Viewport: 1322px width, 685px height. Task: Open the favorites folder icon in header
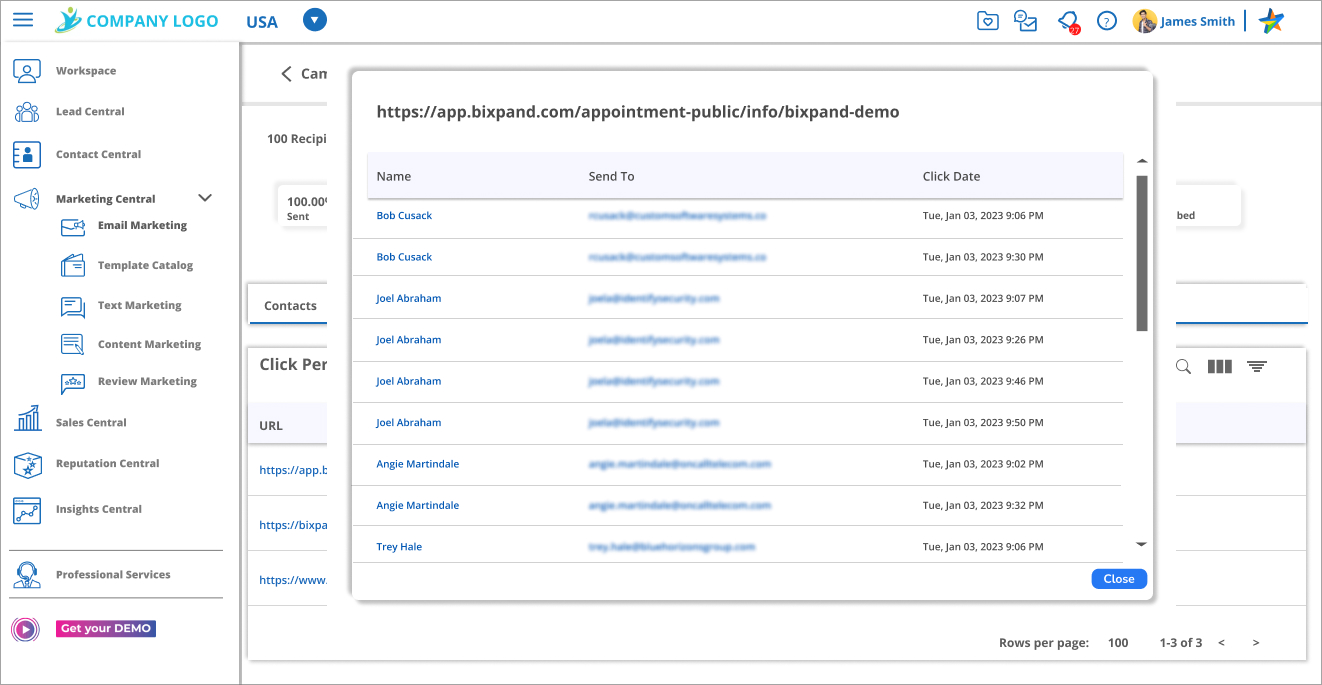(987, 21)
